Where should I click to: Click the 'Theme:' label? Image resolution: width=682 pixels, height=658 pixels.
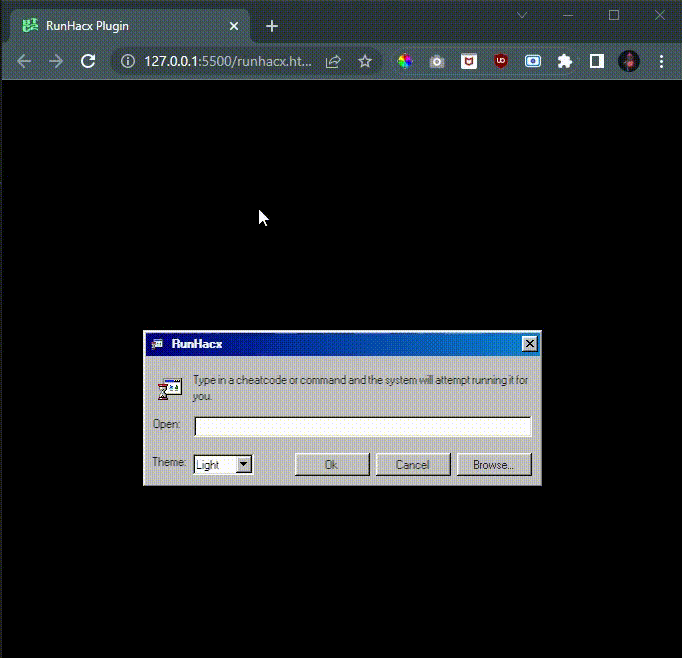[x=169, y=461]
